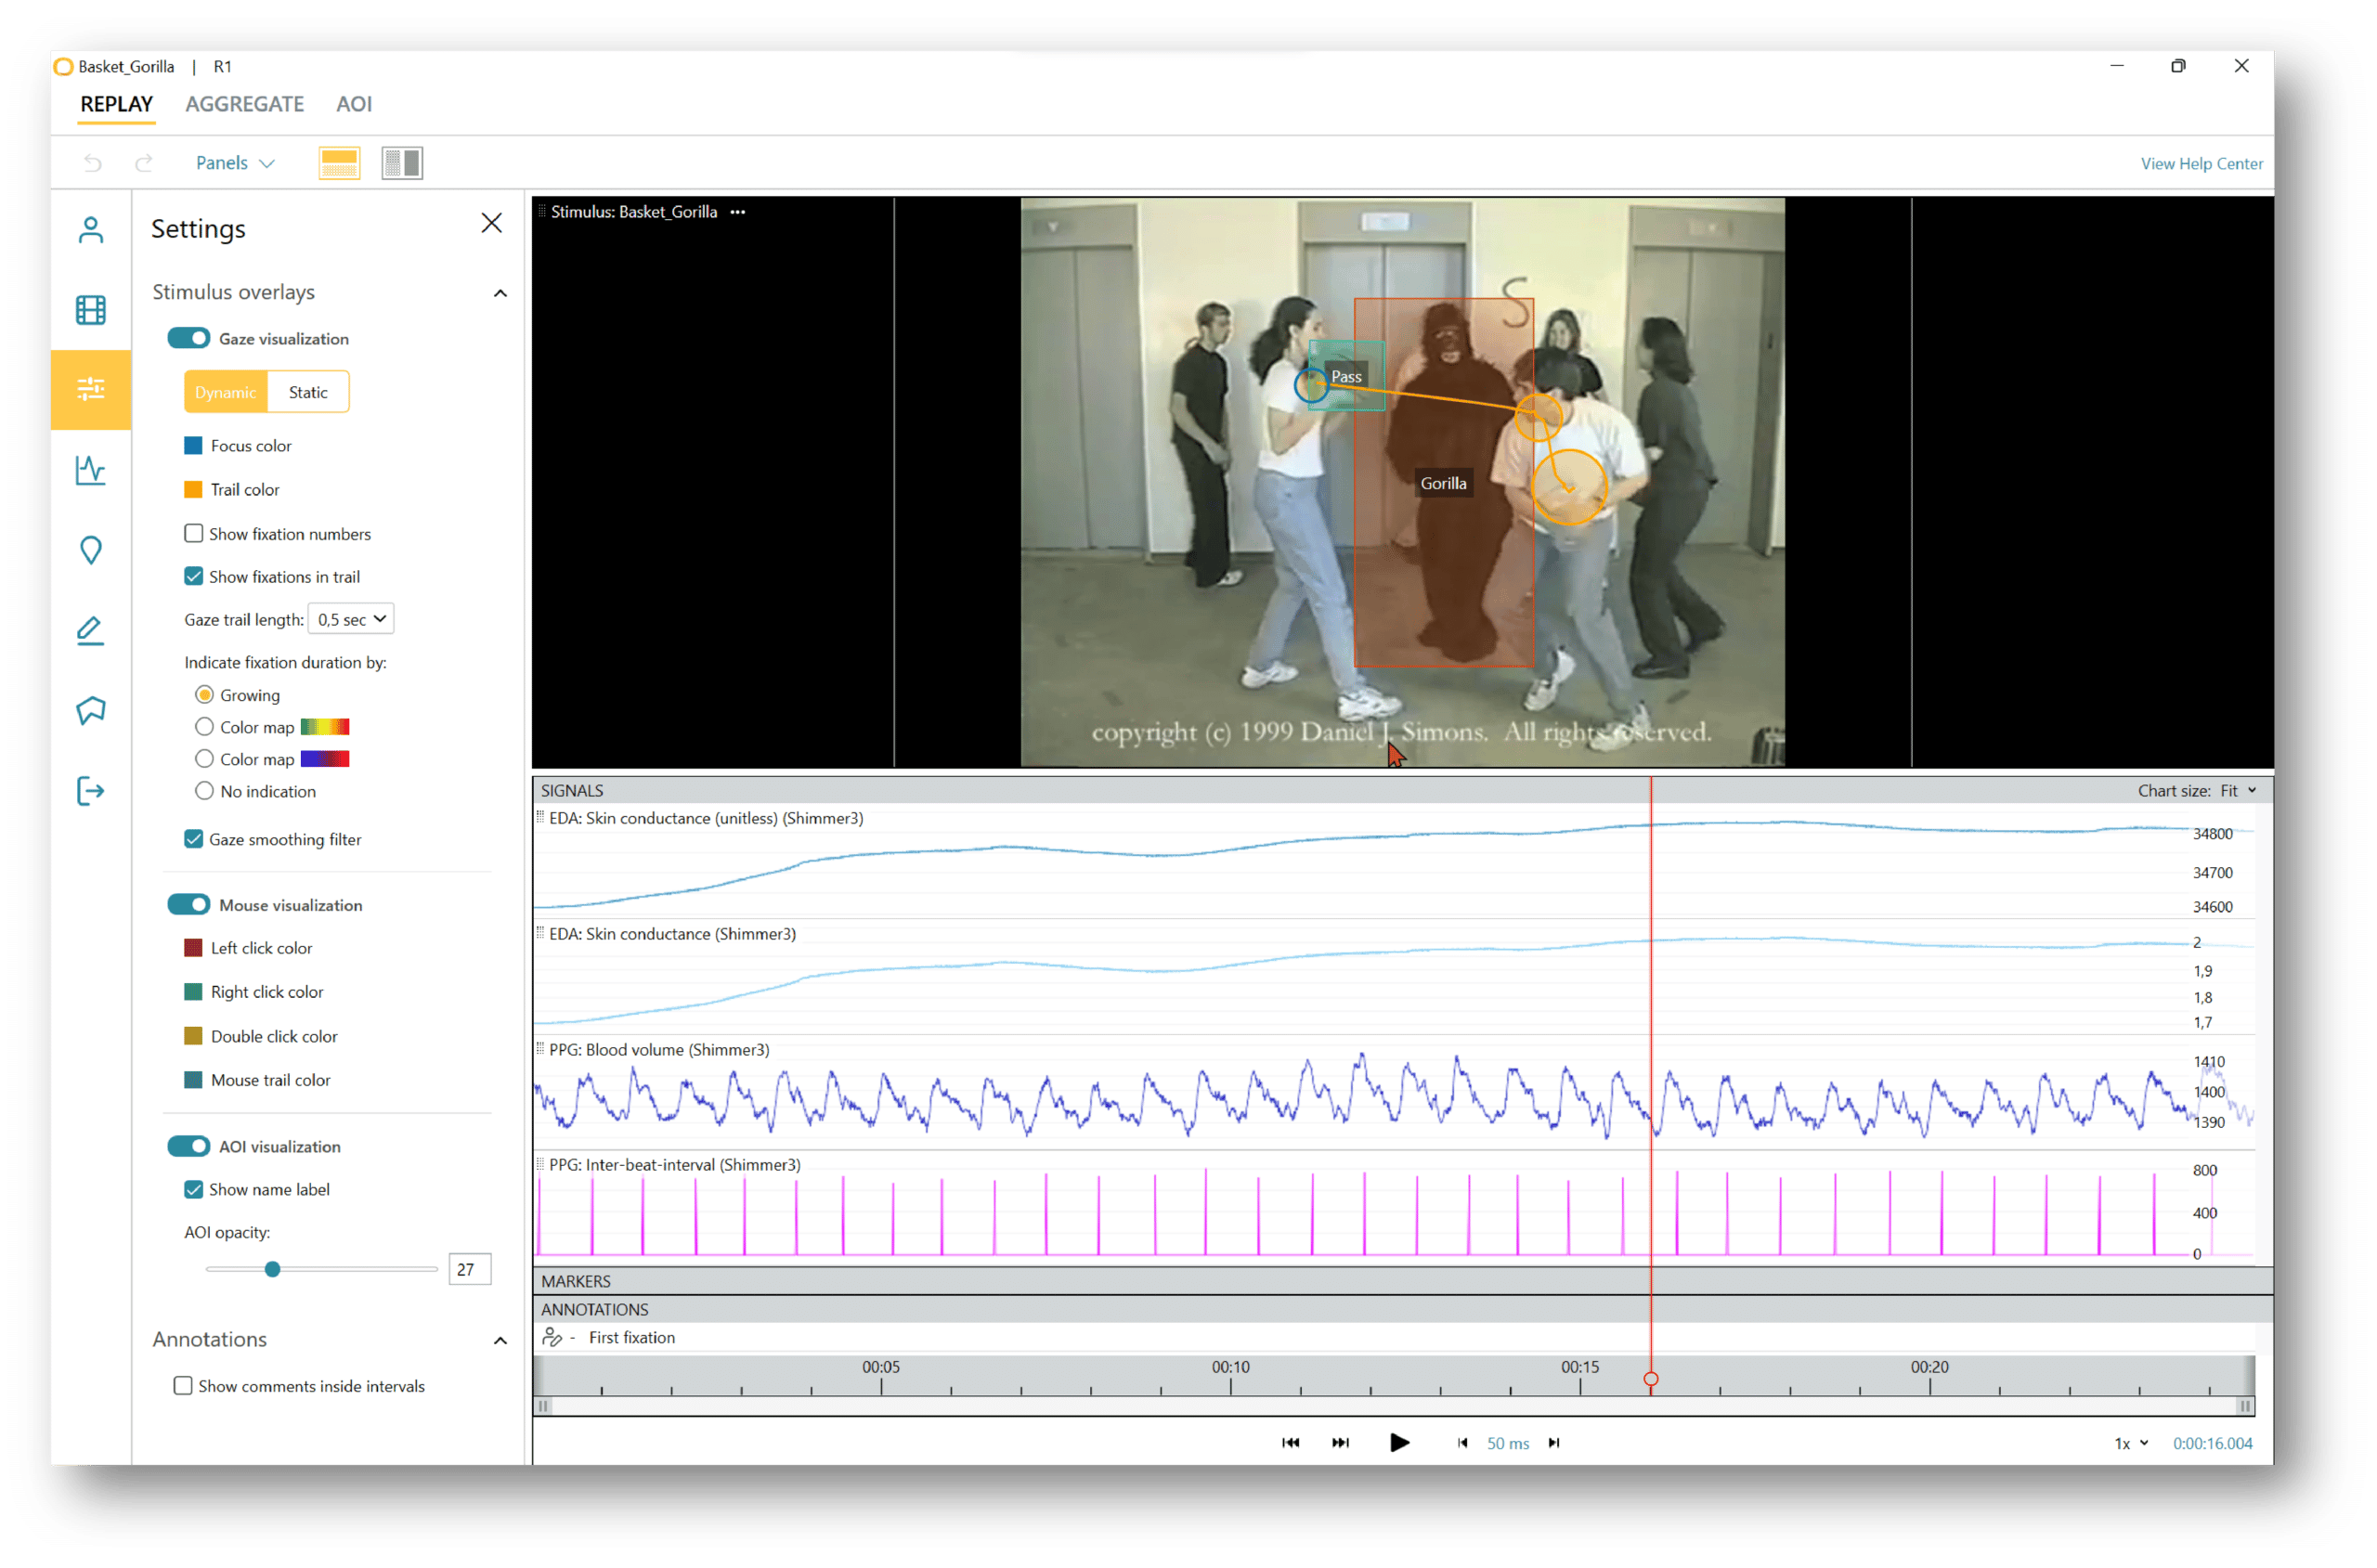Open the Left click color swatch
Image resolution: width=2377 pixels, height=1568 pixels.
coord(194,948)
